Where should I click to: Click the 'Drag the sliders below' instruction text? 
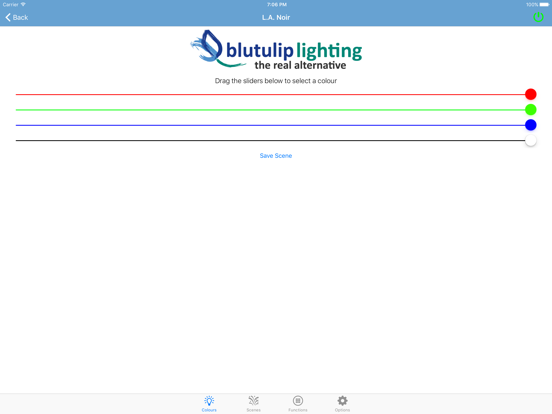point(276,81)
